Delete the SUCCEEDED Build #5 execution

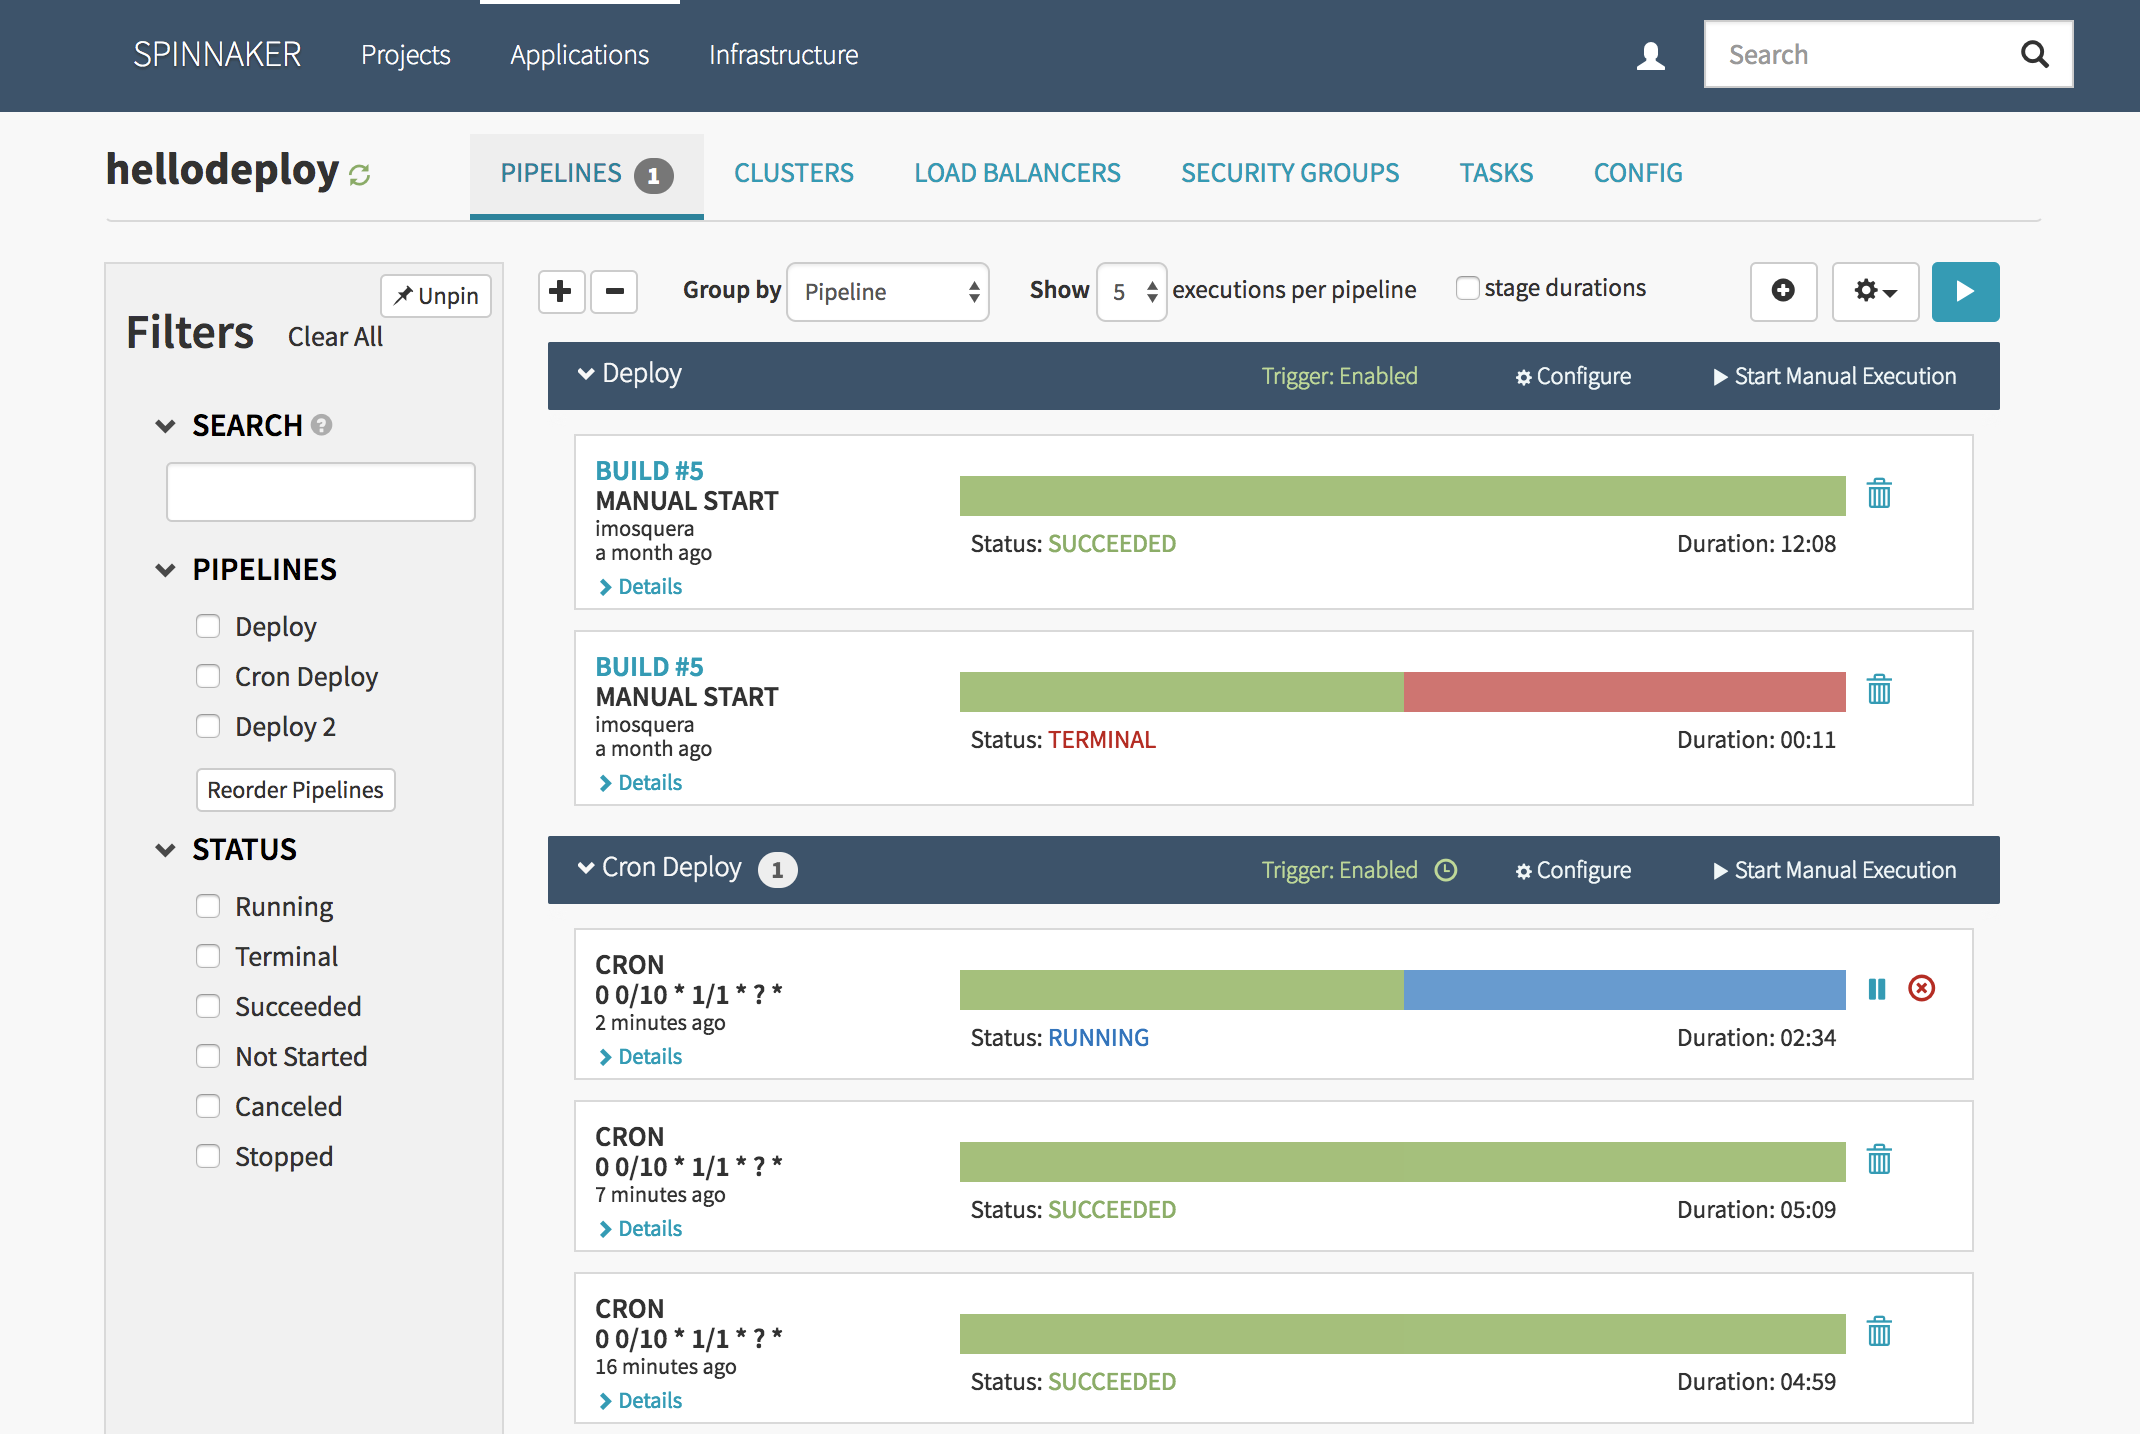coord(1879,493)
